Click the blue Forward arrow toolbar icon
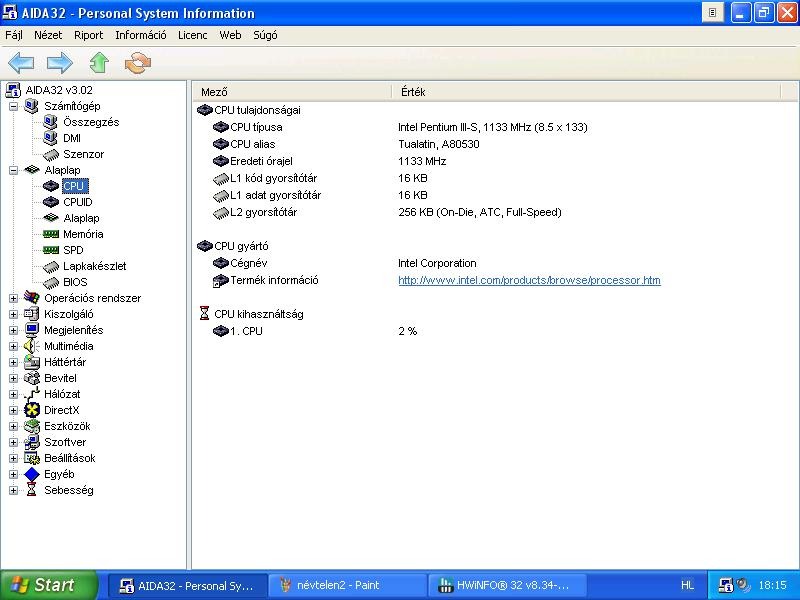800x600 pixels. click(x=60, y=63)
